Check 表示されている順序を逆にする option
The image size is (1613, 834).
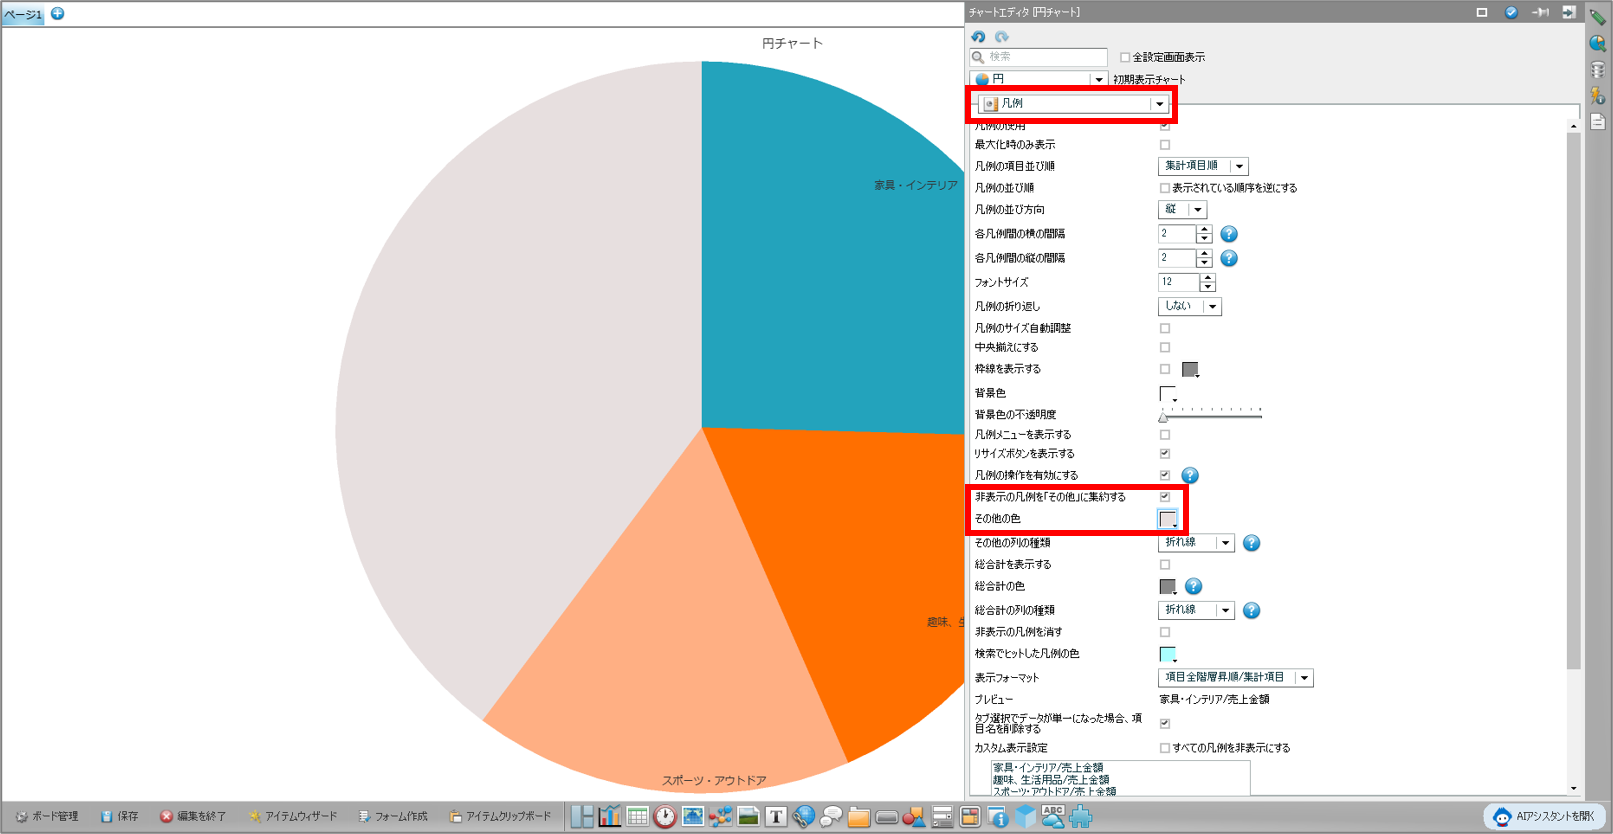click(x=1165, y=188)
